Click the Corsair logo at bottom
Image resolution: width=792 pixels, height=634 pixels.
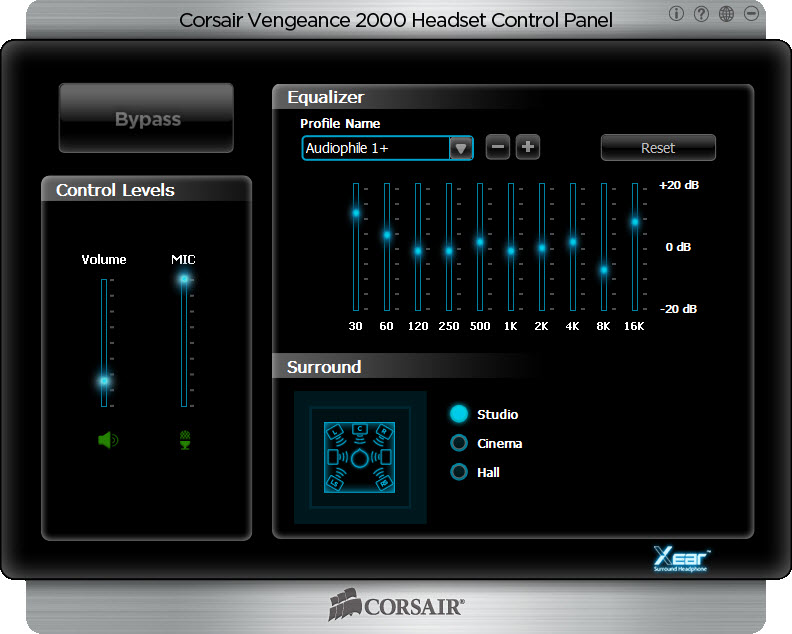tap(396, 605)
